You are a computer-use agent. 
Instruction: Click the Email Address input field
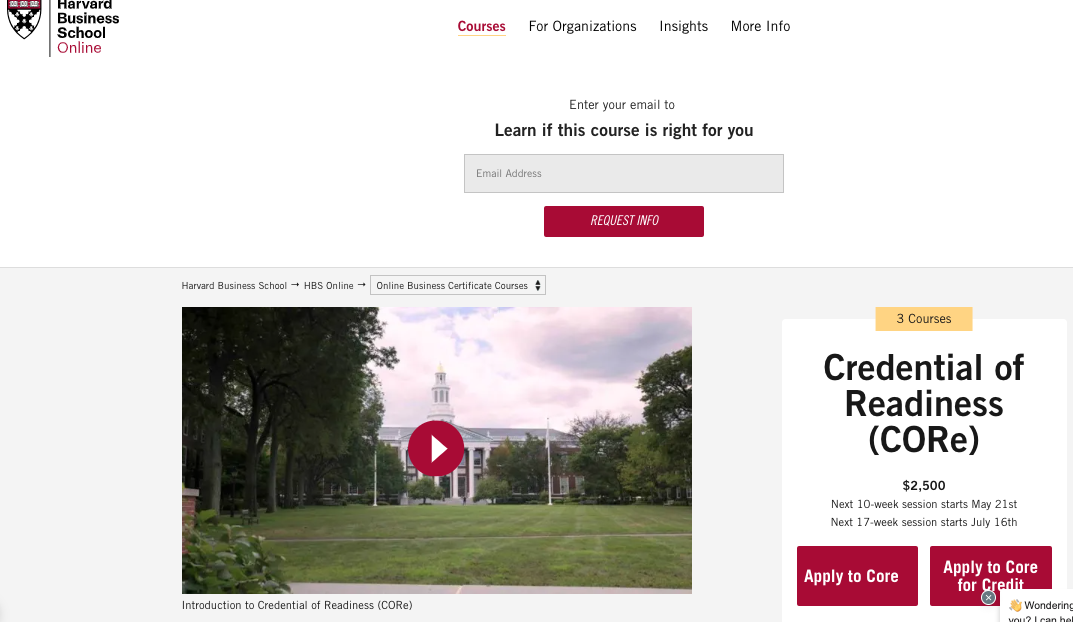pos(623,173)
